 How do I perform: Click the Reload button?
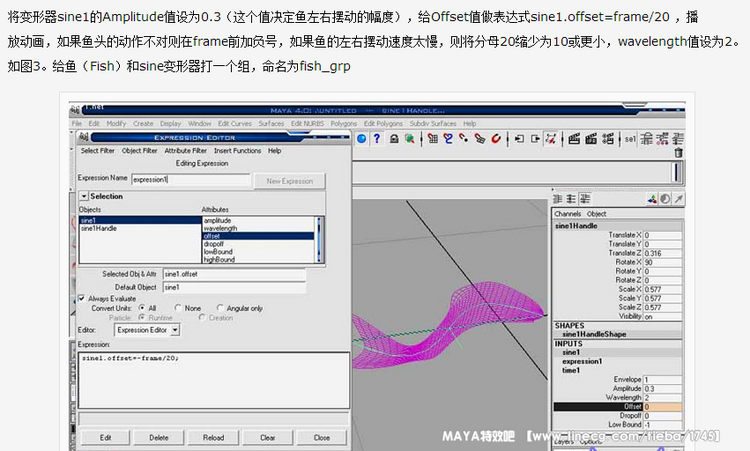[x=213, y=437]
